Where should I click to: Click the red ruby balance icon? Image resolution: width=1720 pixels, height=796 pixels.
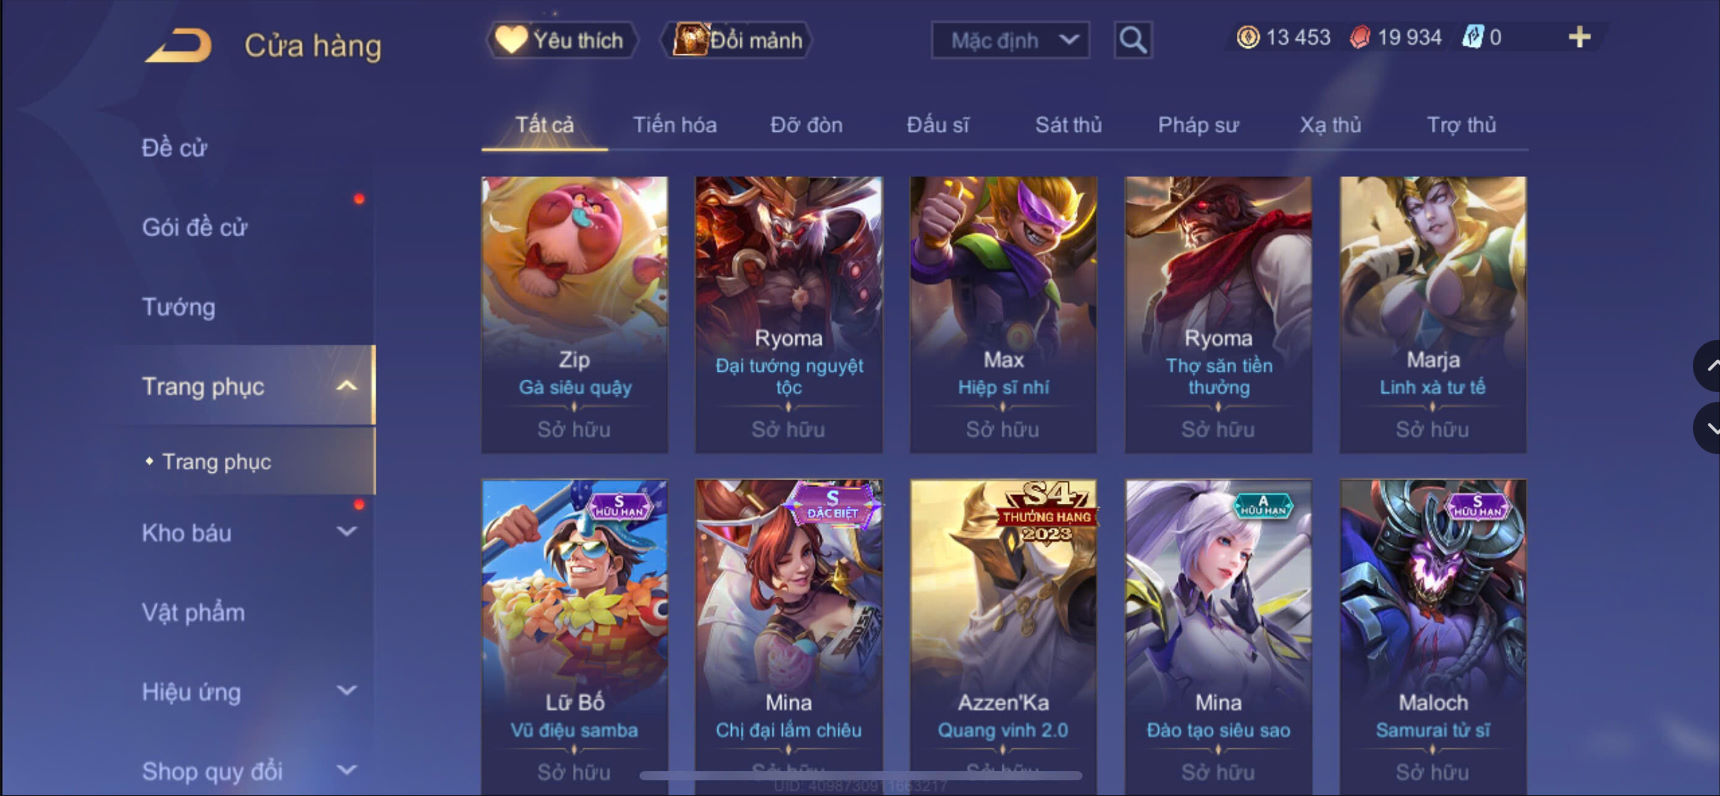pyautogui.click(x=1360, y=37)
